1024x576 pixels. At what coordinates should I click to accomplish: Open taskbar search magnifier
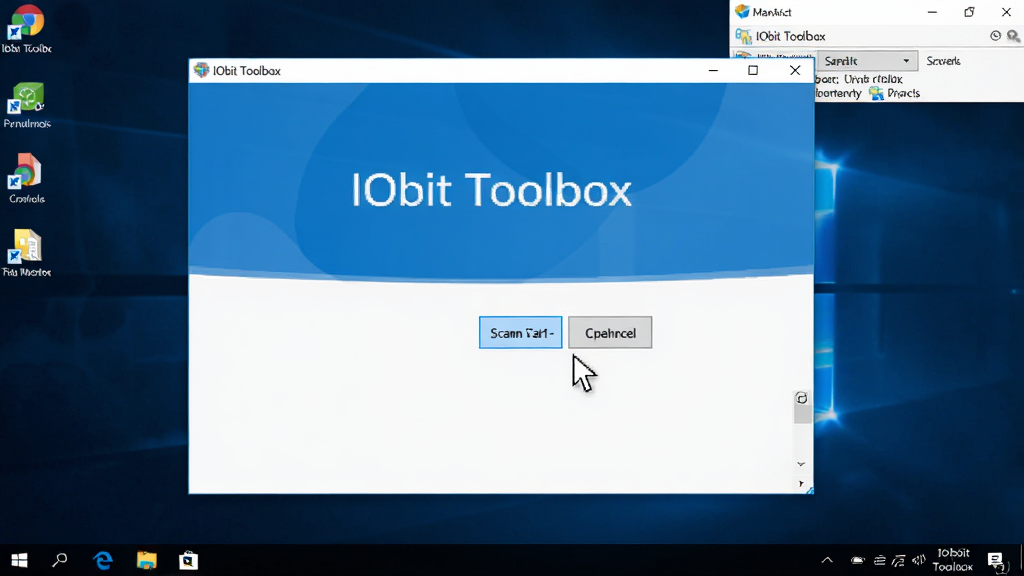60,560
